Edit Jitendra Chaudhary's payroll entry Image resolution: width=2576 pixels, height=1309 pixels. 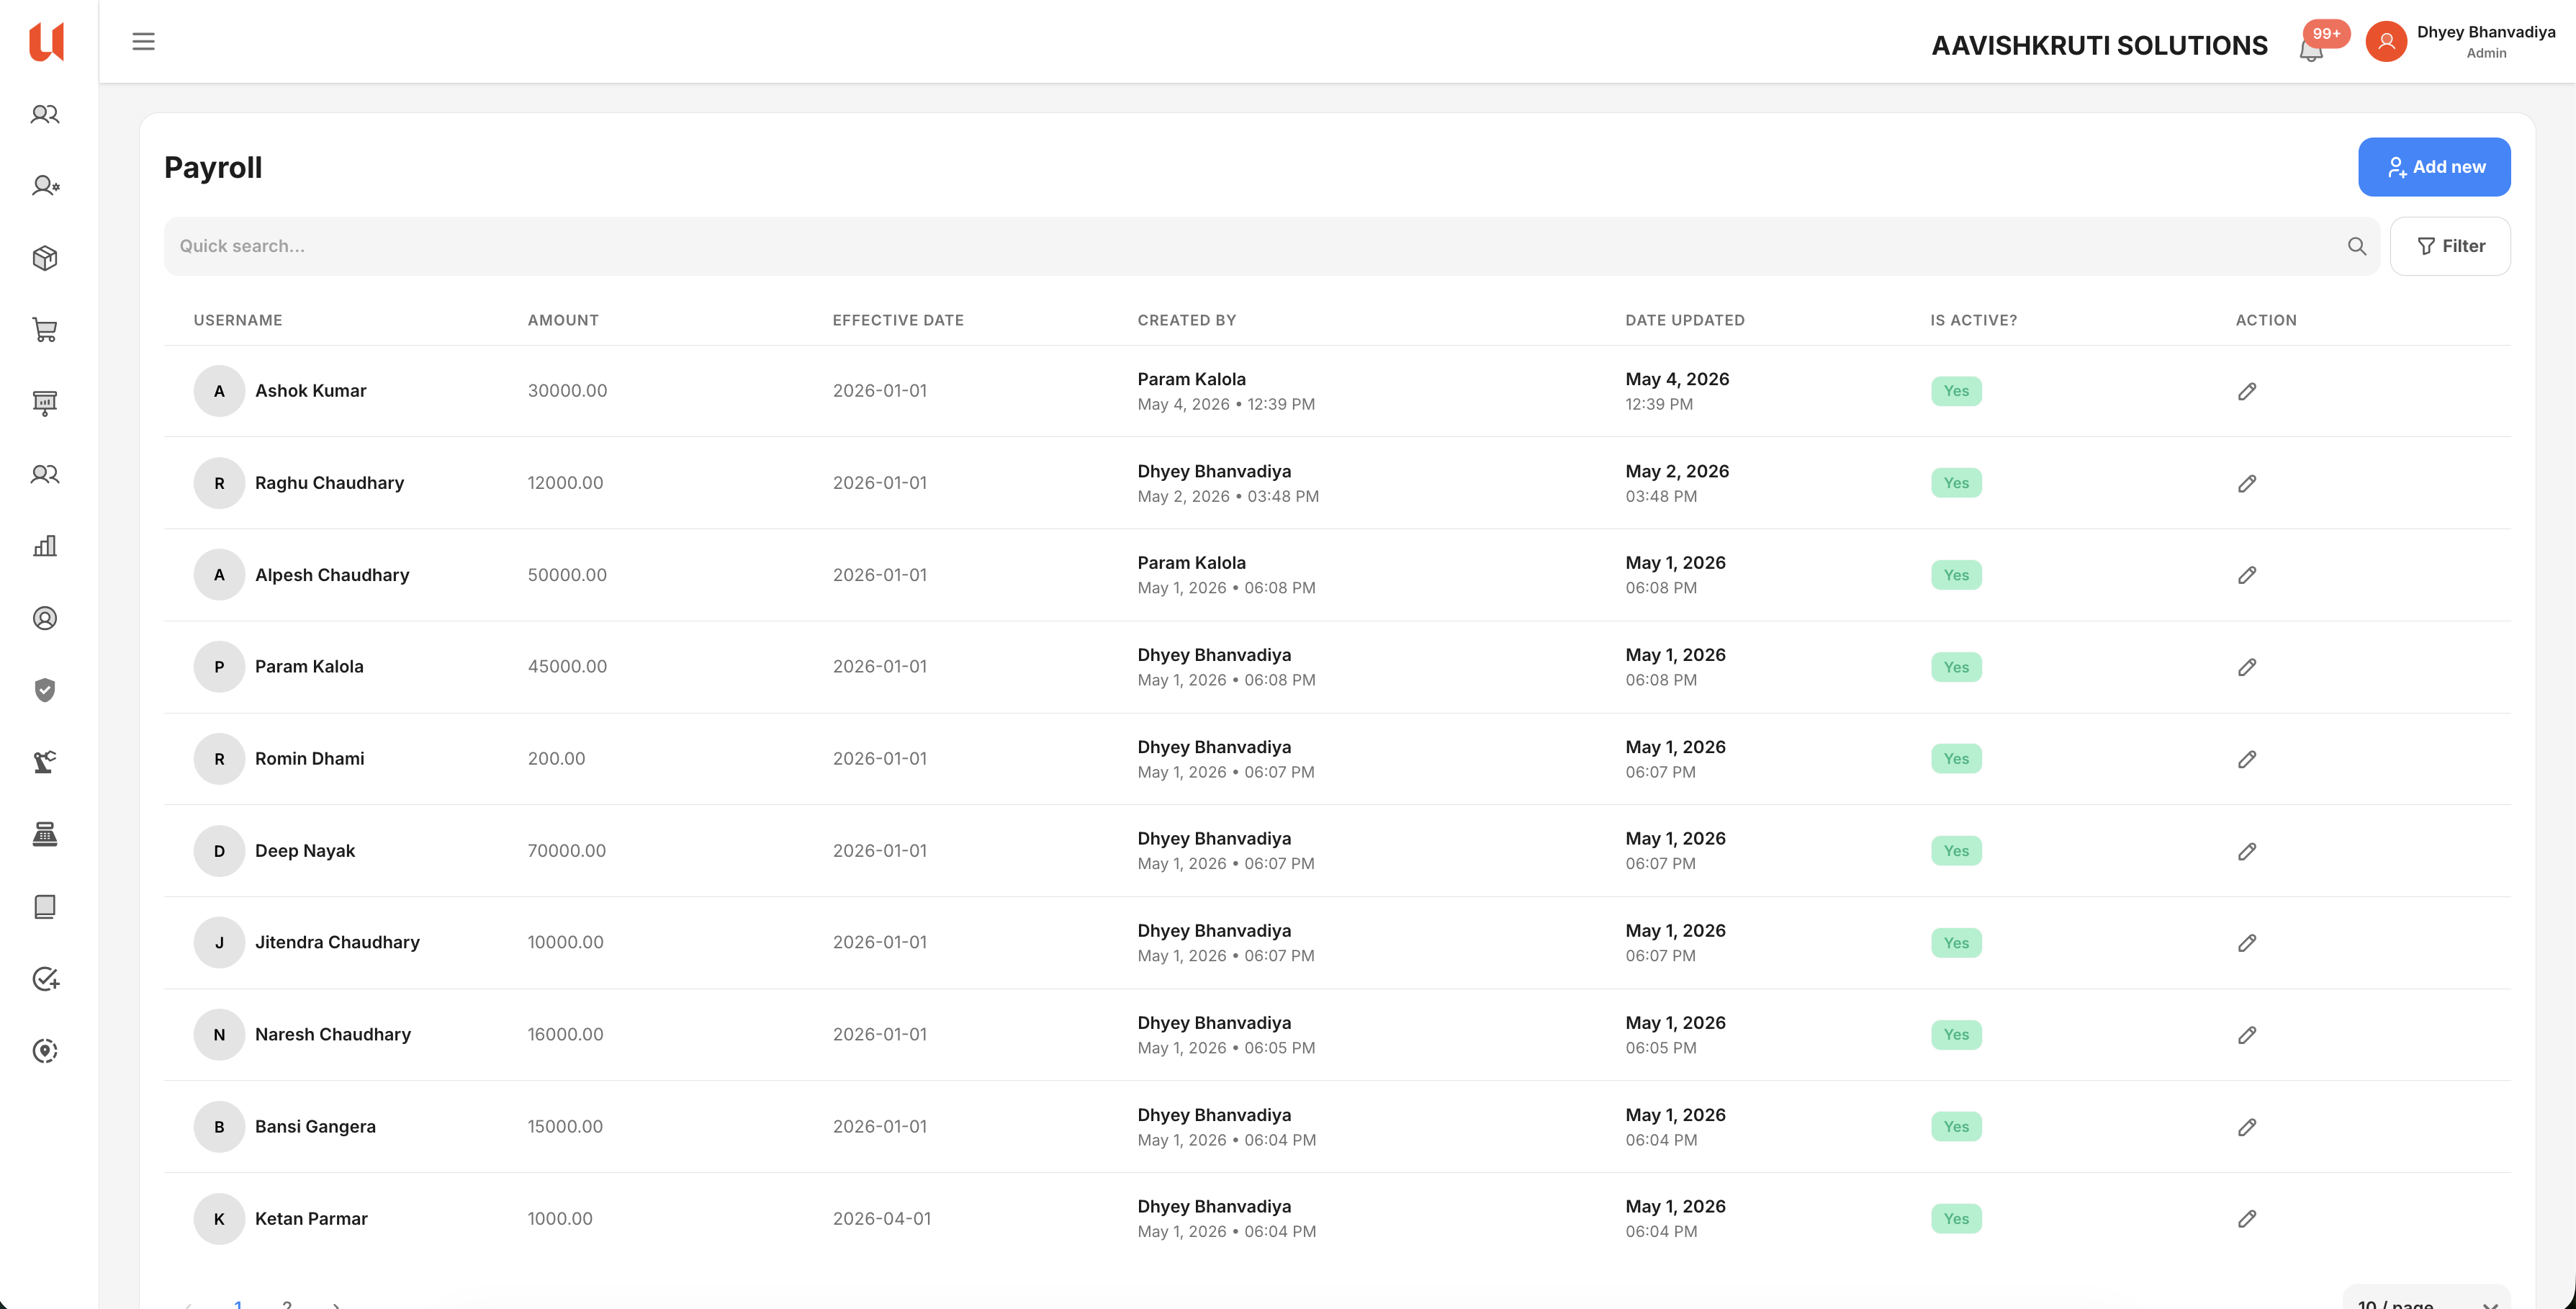(x=2246, y=943)
